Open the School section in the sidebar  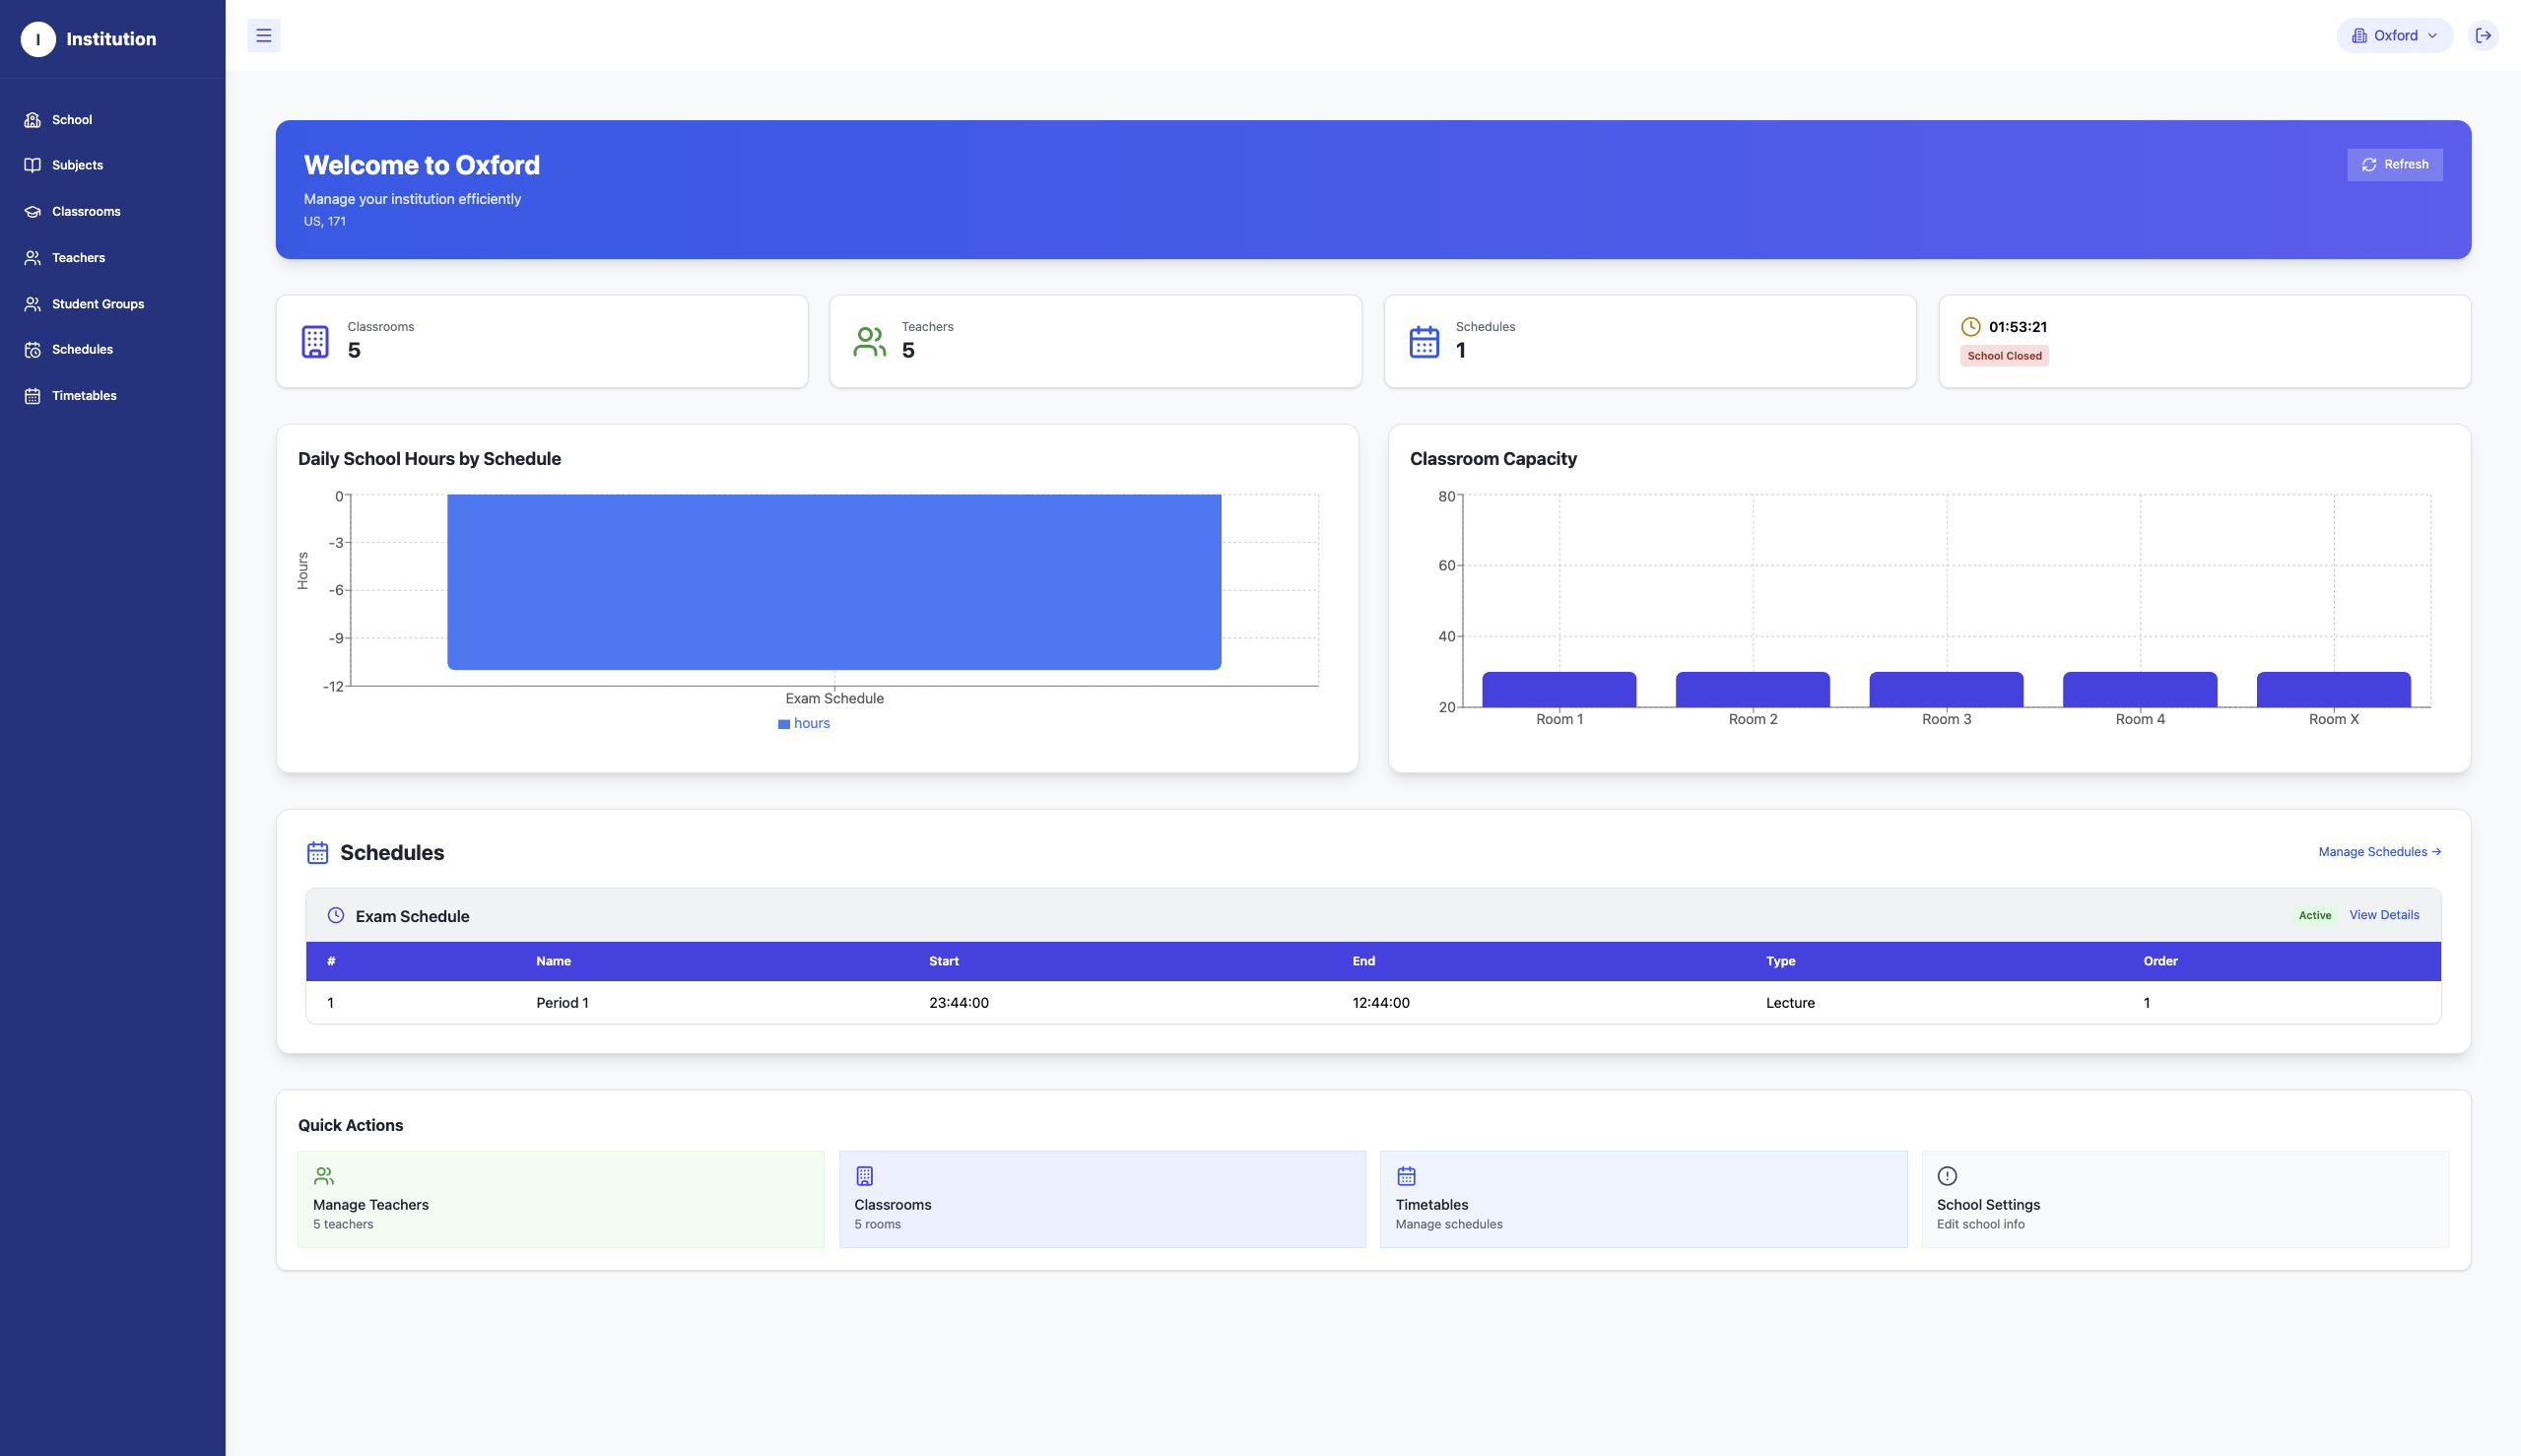point(72,119)
